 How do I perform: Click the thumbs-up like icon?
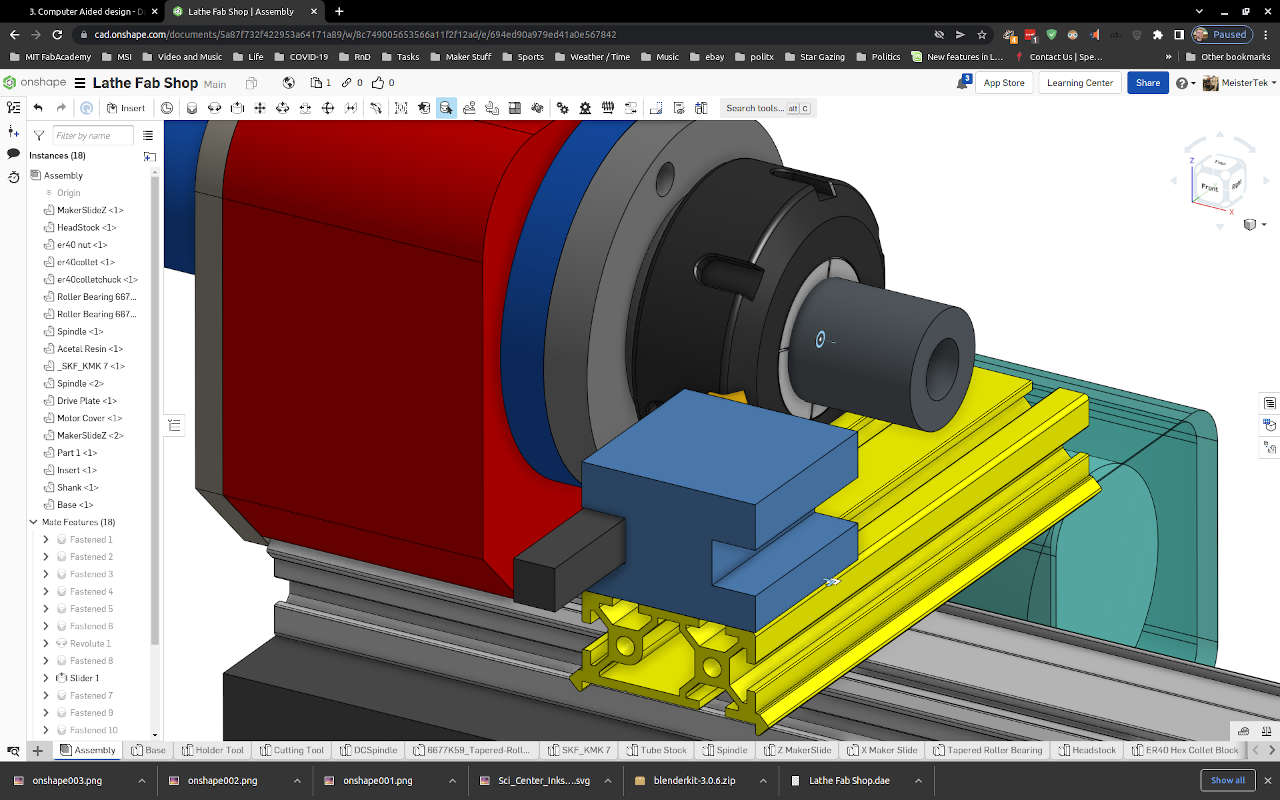tap(378, 83)
